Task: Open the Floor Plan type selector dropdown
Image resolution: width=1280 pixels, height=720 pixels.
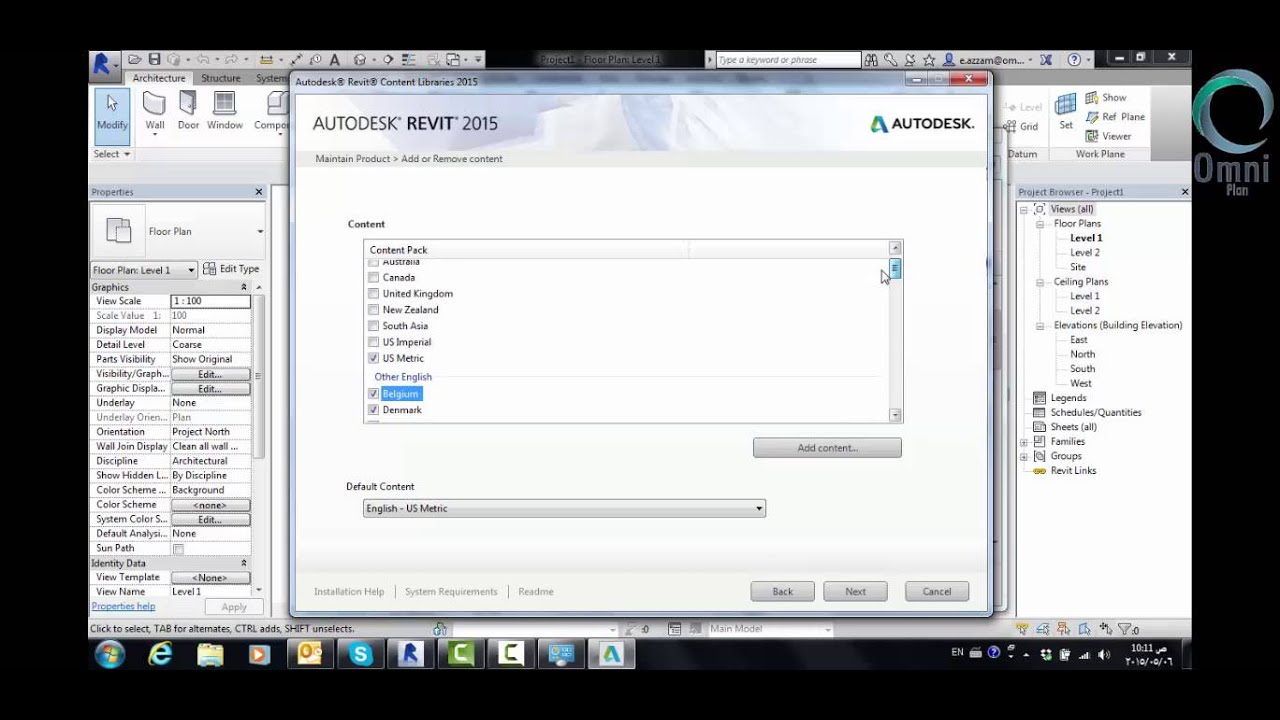Action: 260,231
